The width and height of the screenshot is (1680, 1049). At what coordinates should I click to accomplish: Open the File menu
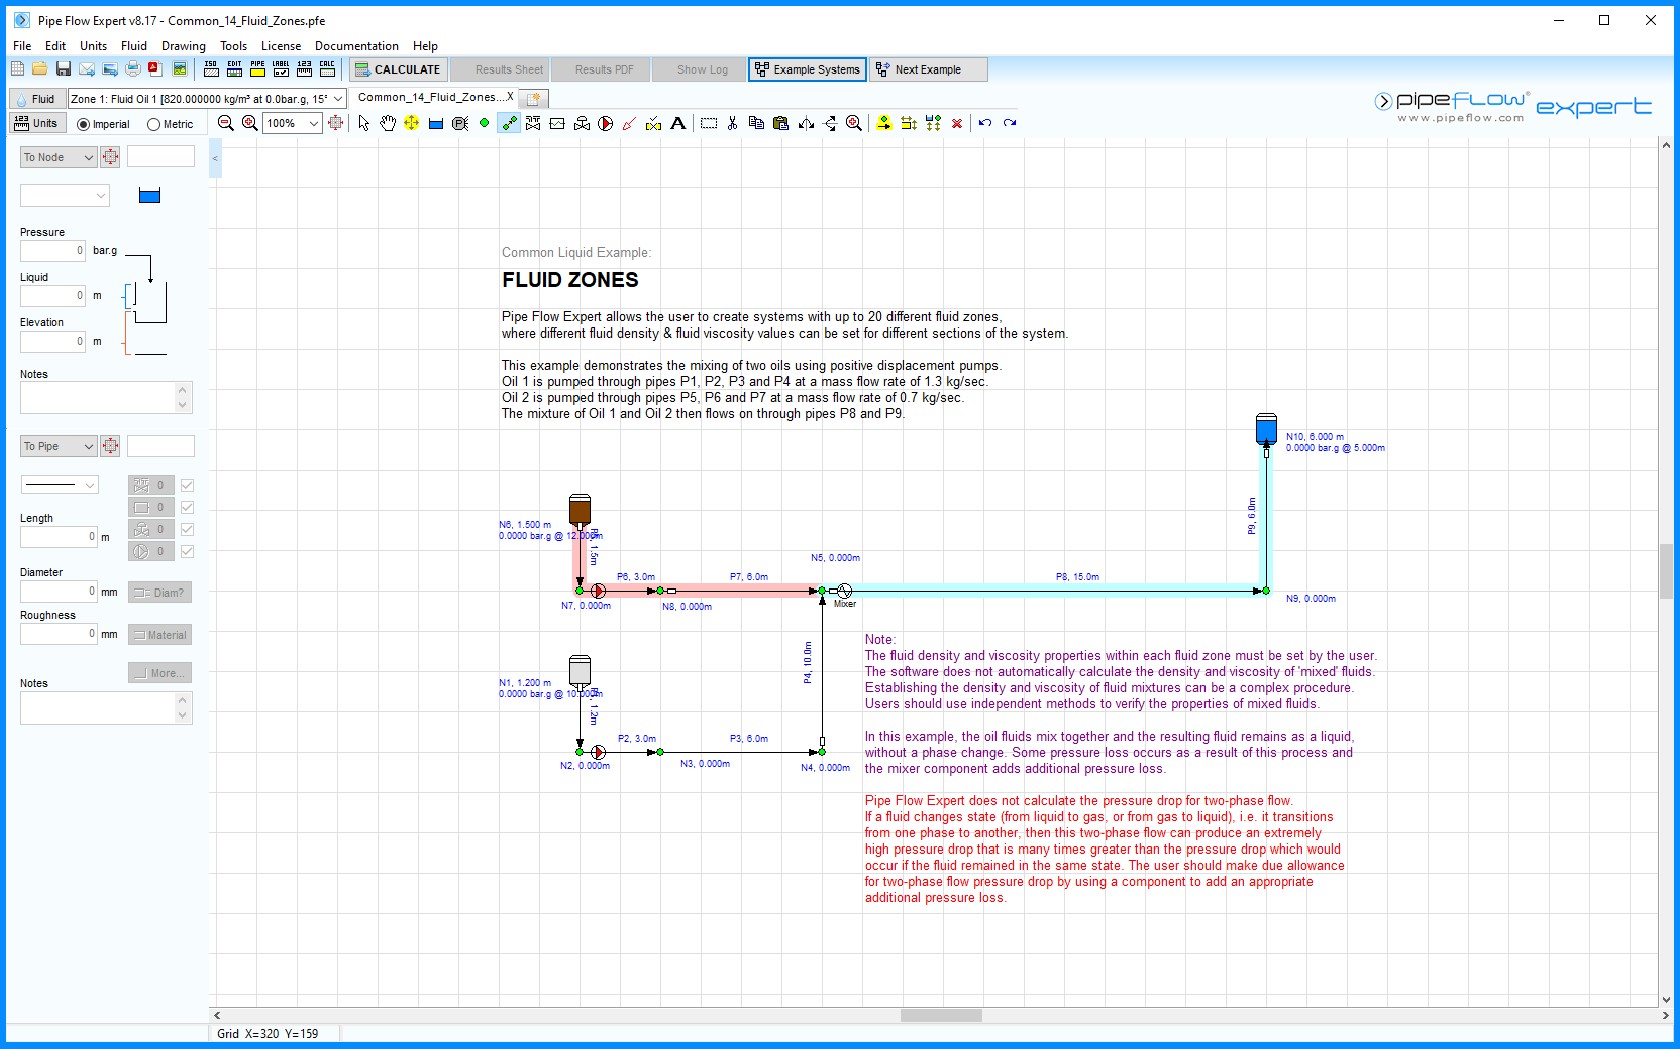click(x=22, y=45)
